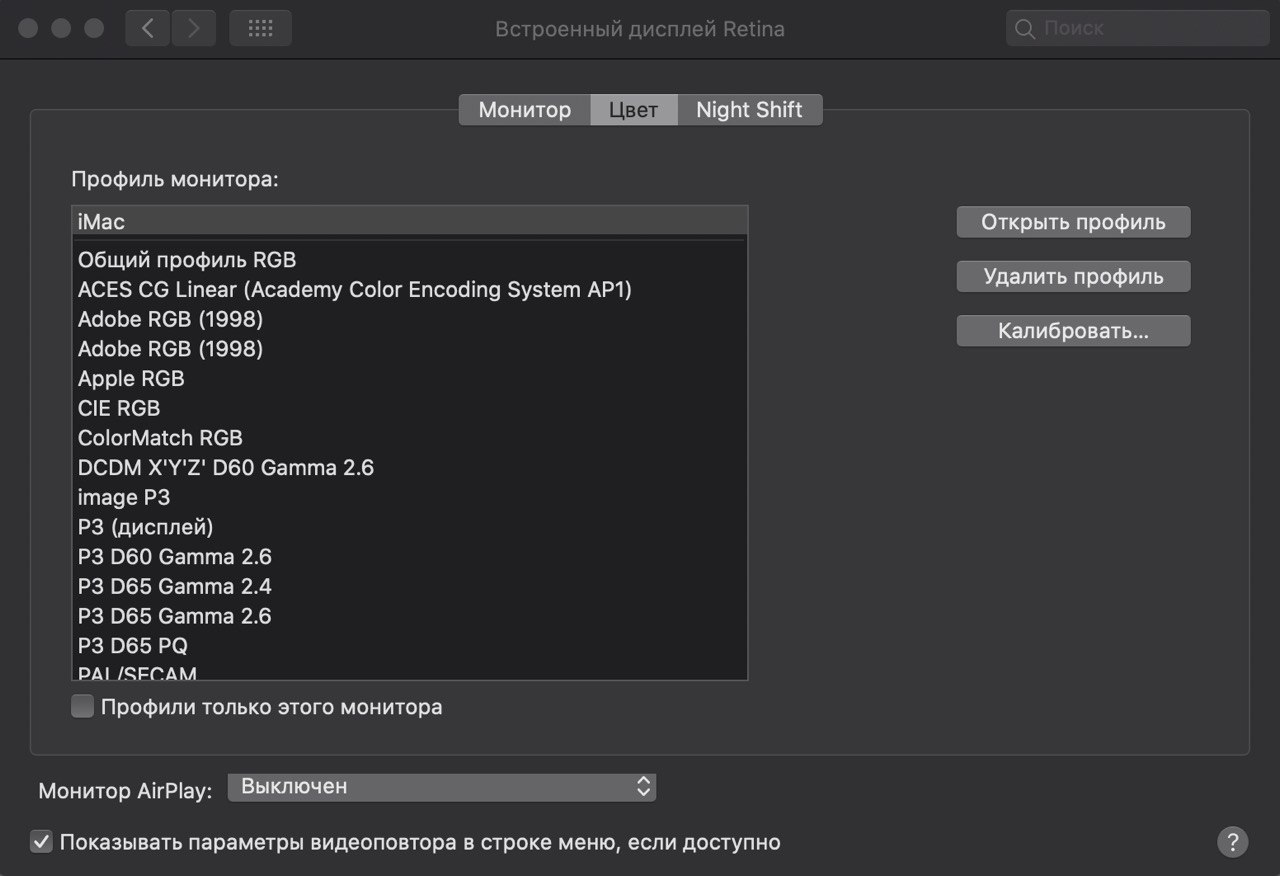The width and height of the screenshot is (1280, 876).
Task: Click the Калибровать... button
Action: [x=1073, y=331]
